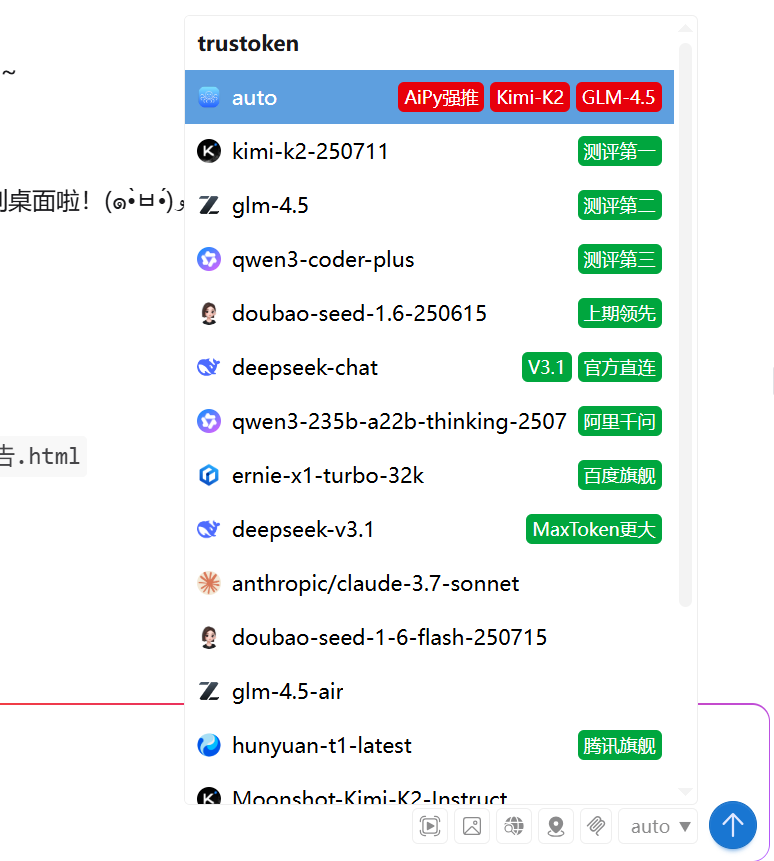Screen dimensions: 774x861
Task: Choose the deepseek-chat model
Action: pos(429,367)
